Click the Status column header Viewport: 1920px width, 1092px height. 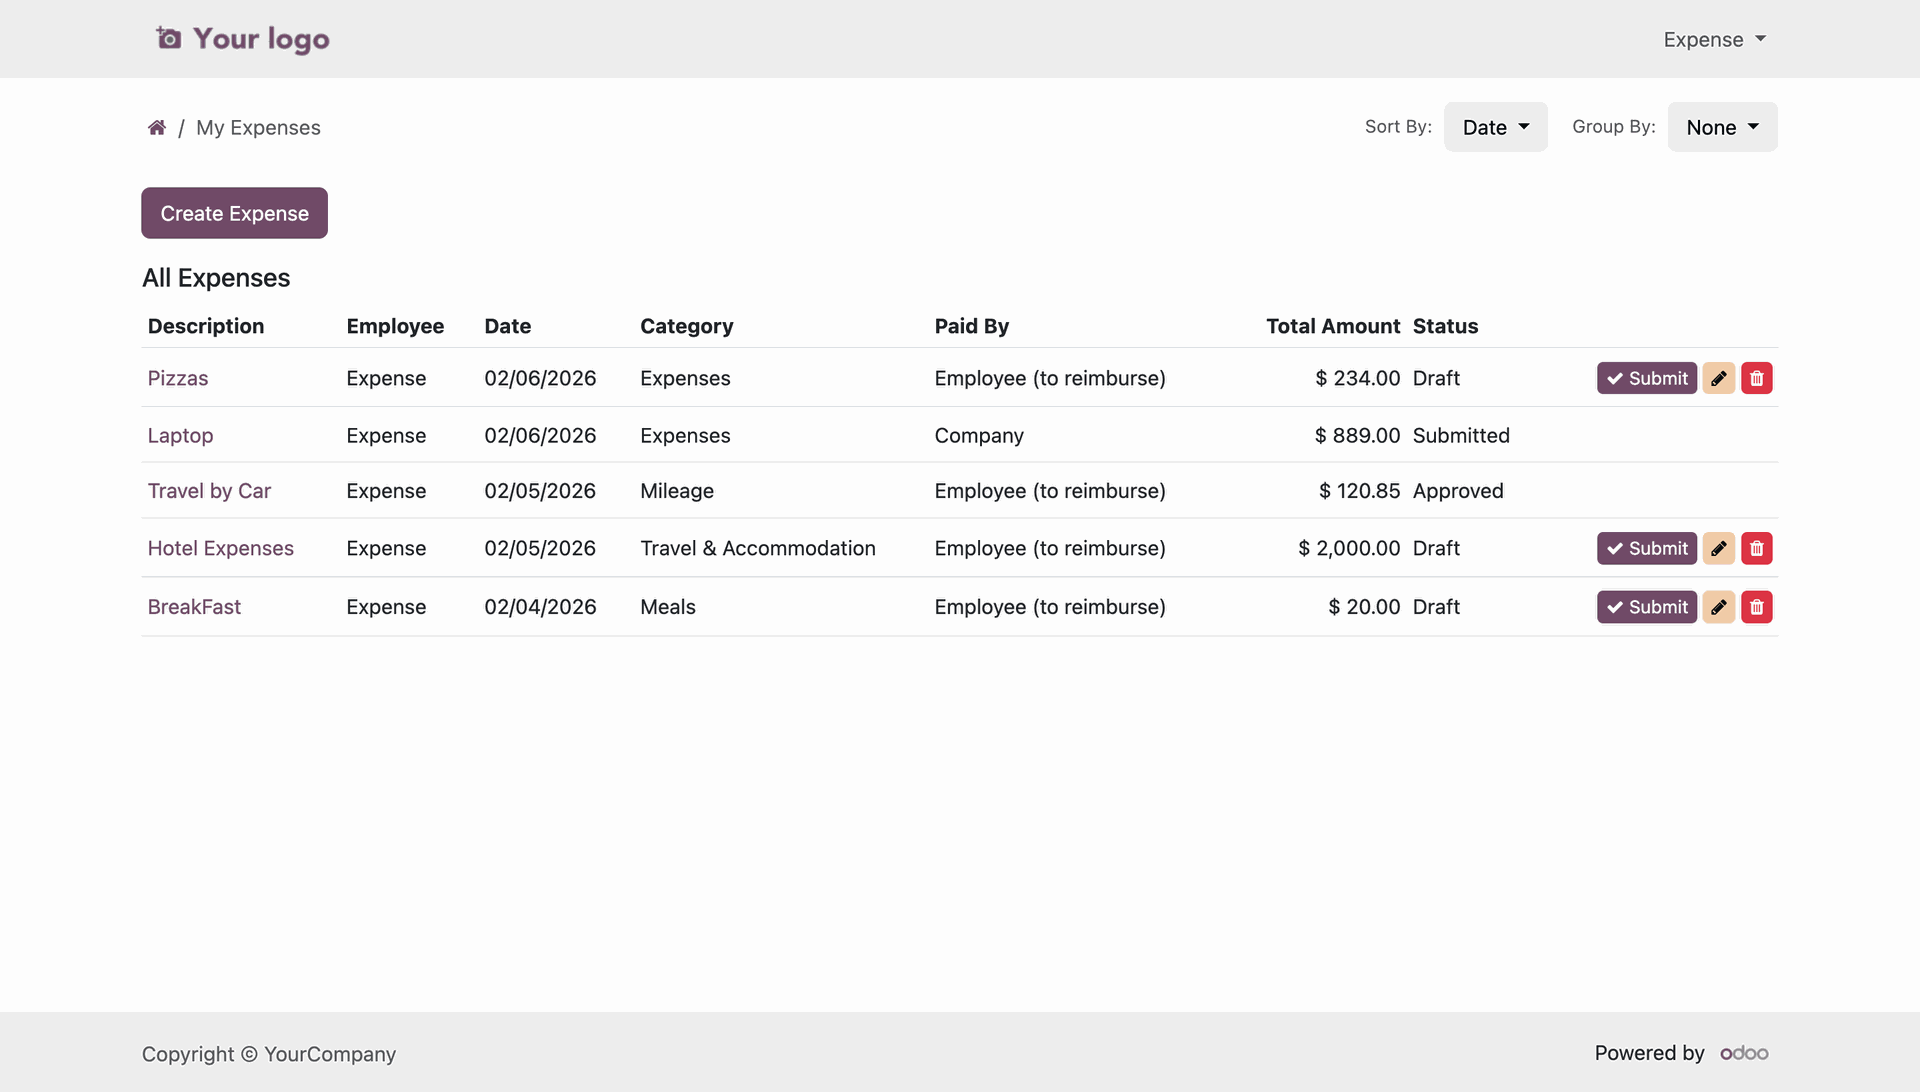[1446, 326]
